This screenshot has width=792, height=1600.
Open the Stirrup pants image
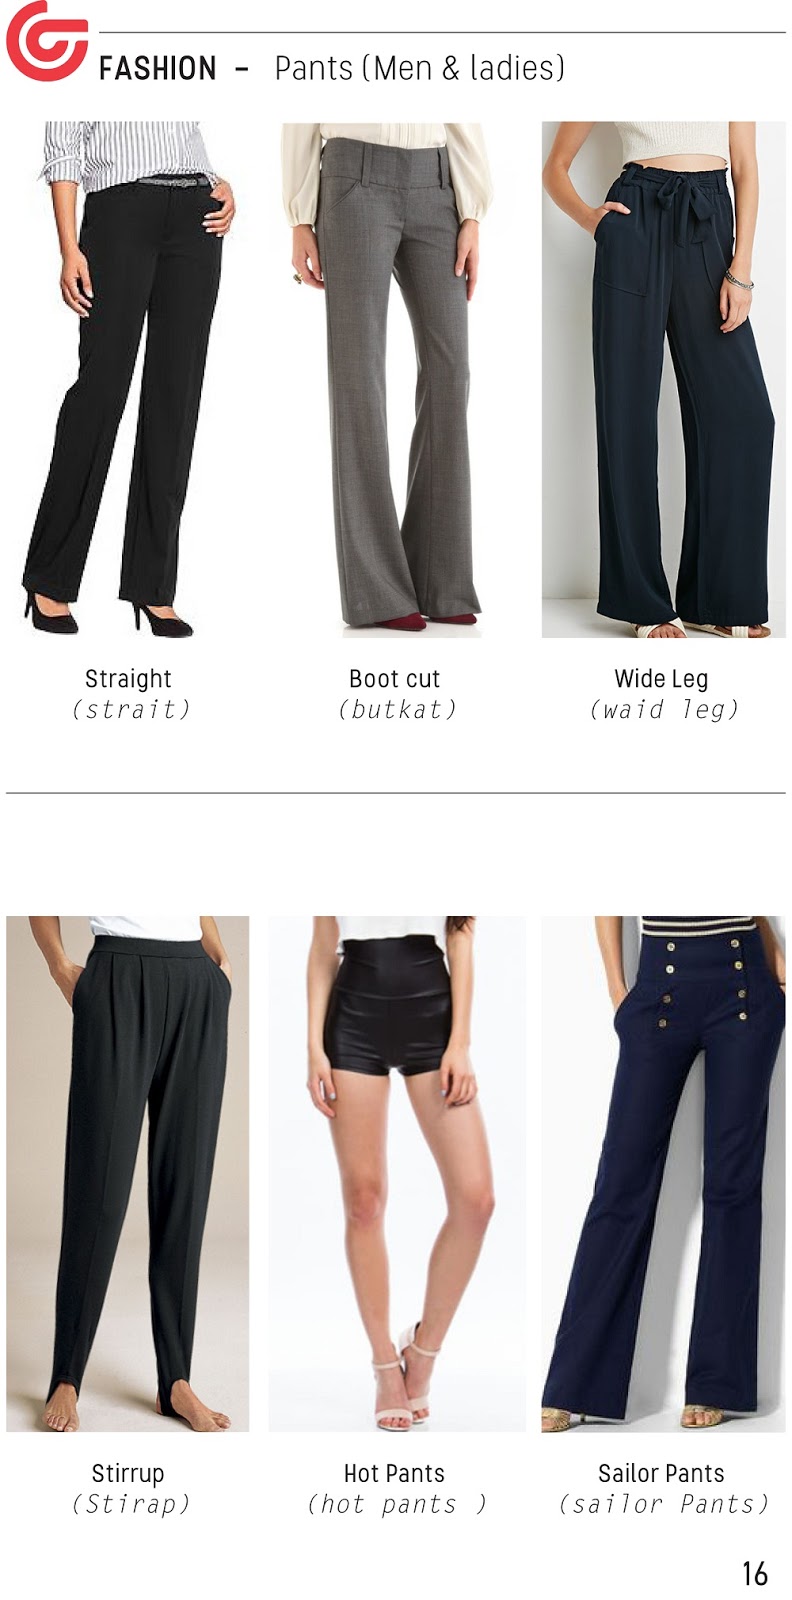[x=128, y=1174]
